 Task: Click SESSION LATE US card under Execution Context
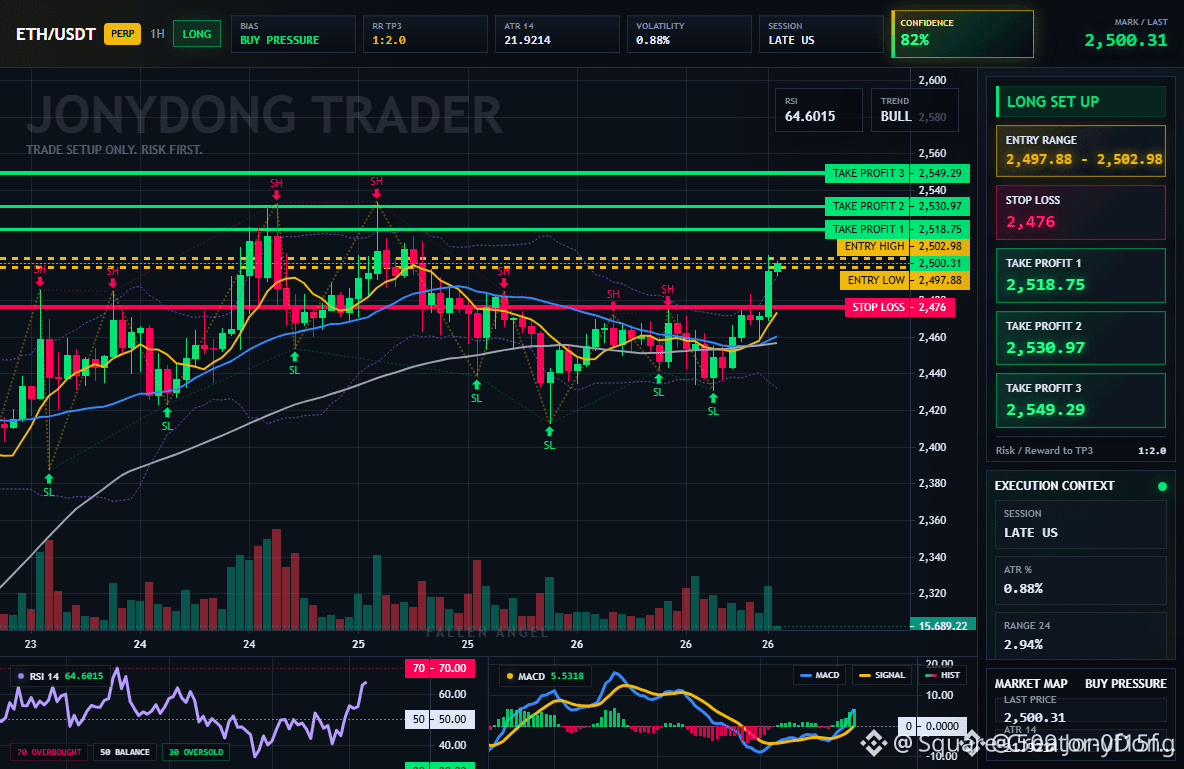(1081, 524)
